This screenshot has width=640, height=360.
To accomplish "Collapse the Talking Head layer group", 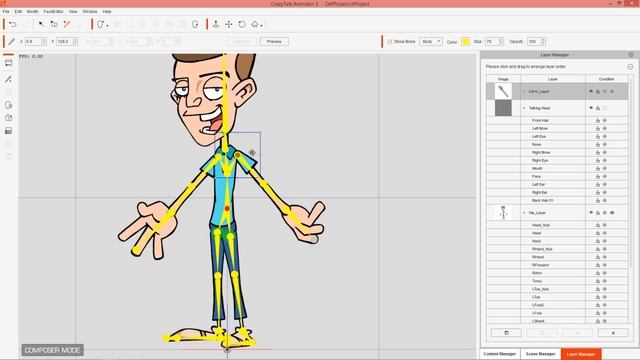I will (524, 108).
